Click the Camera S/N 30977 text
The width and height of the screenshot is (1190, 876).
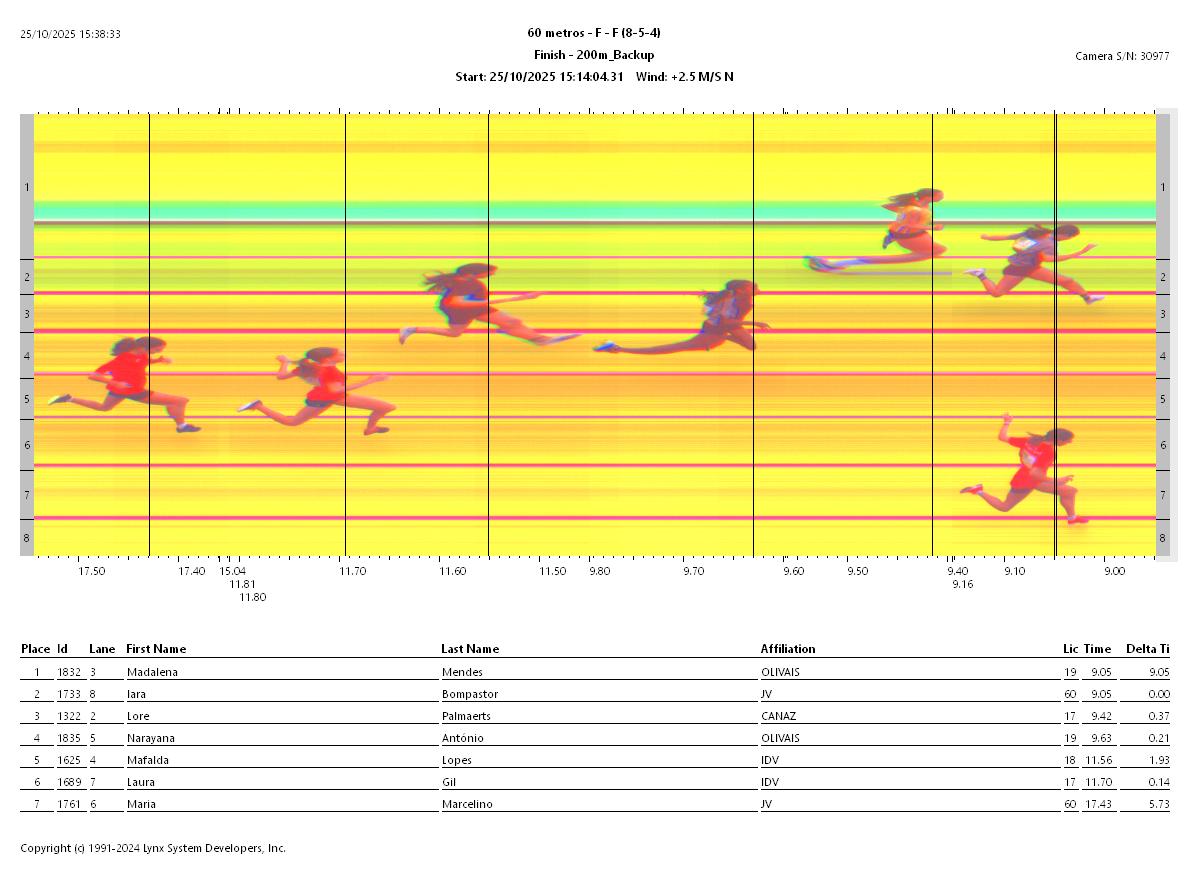tap(1121, 56)
